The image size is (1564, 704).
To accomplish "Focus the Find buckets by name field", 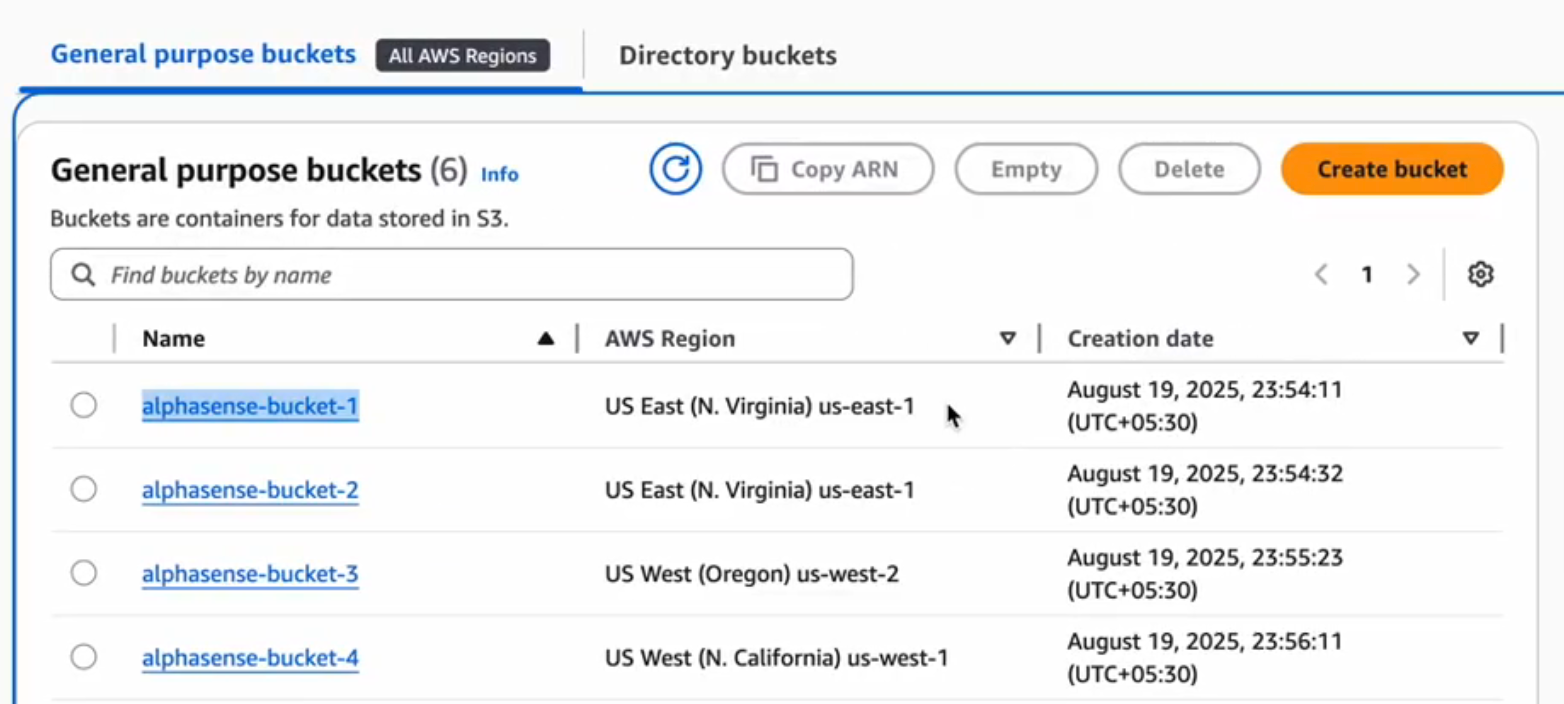I will point(470,275).
